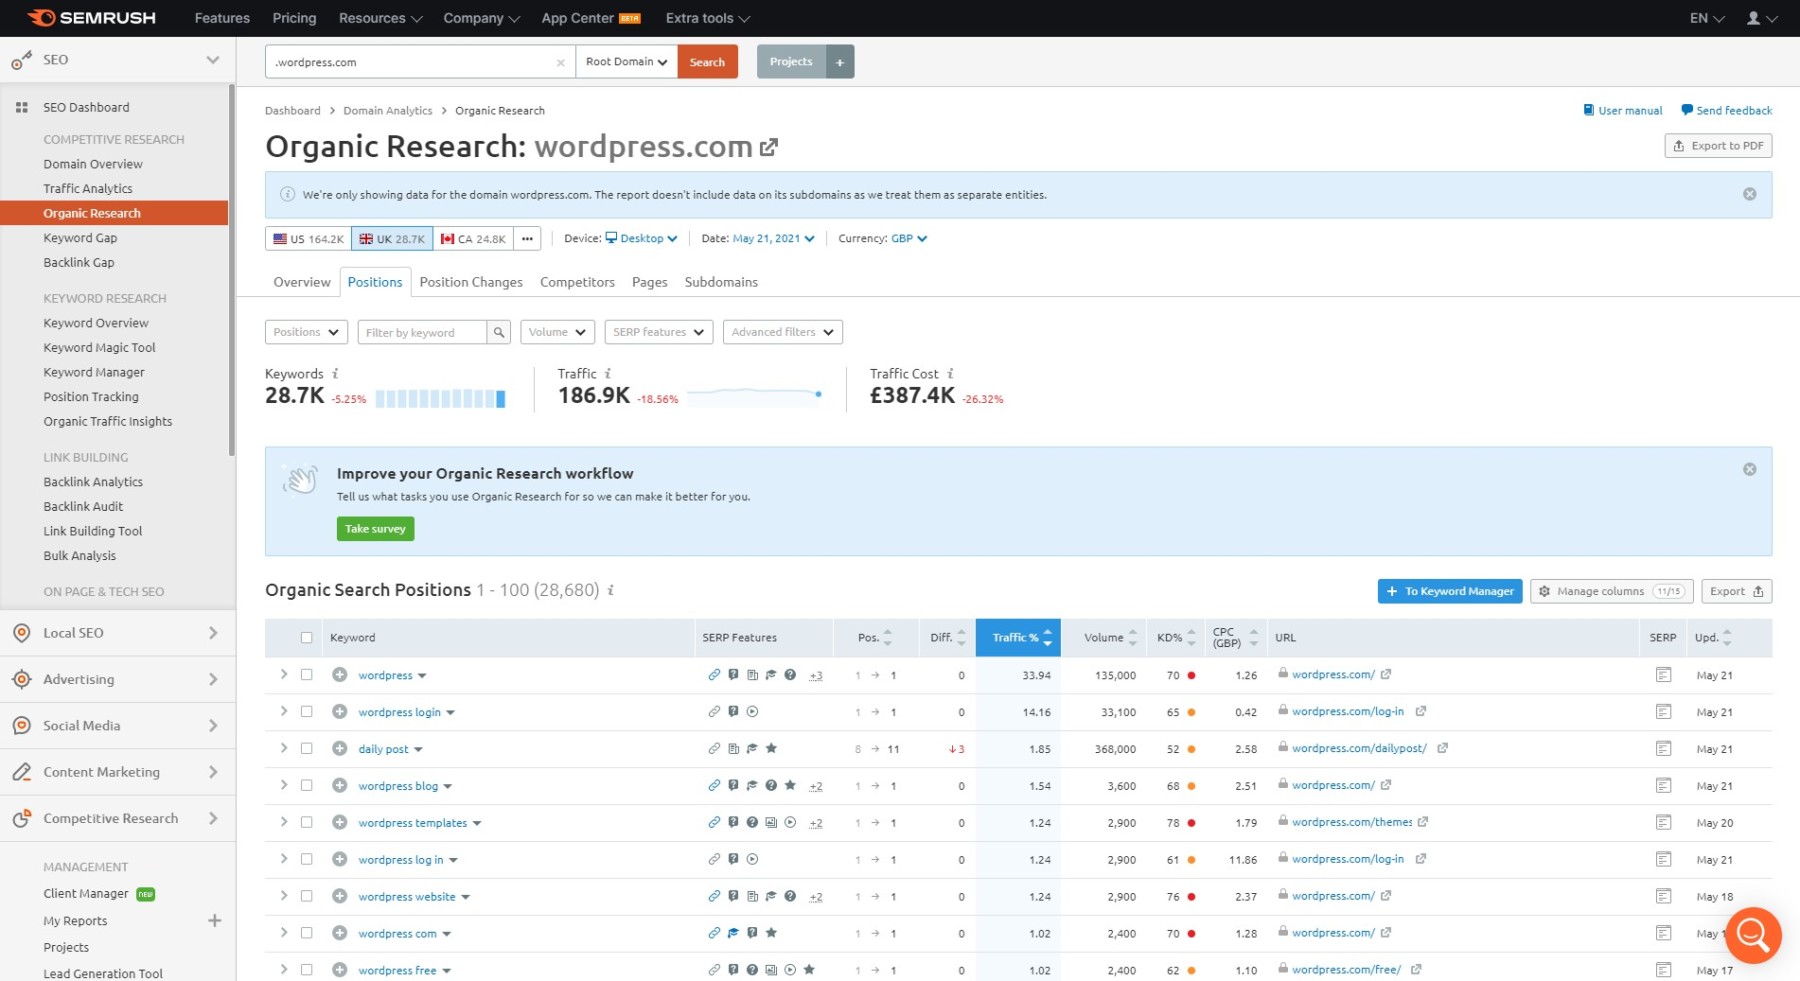Check the 'wordpress' keyword row checkbox
This screenshot has height=981, width=1800.
(307, 675)
